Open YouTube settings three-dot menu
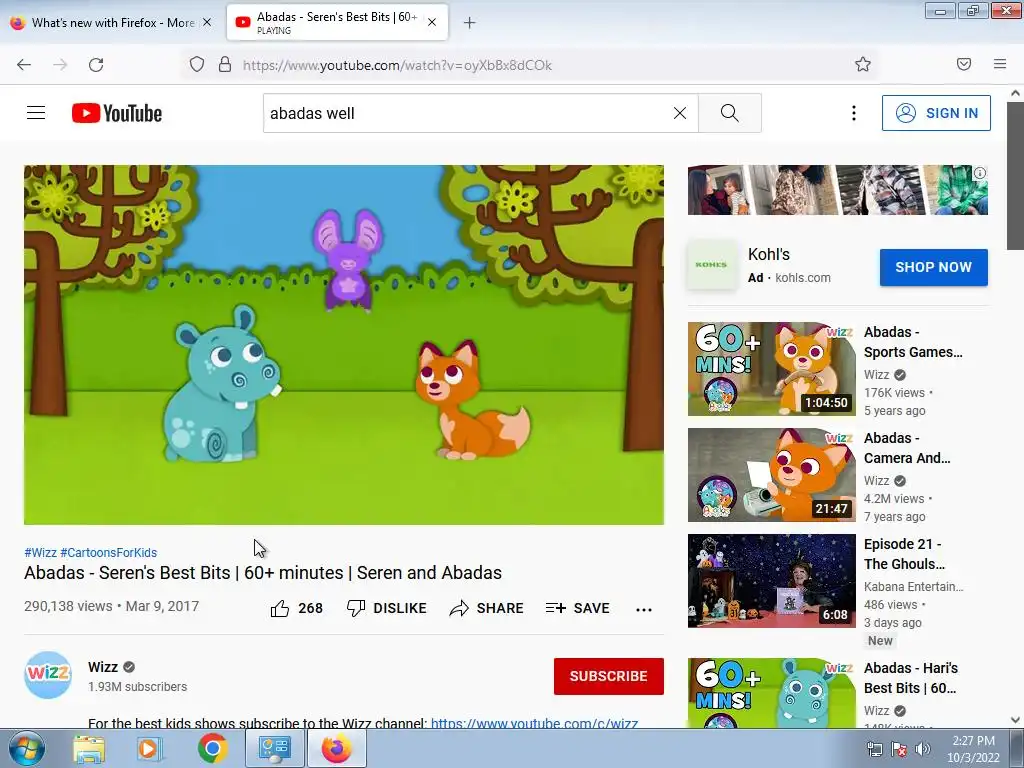The image size is (1024, 768). click(854, 113)
